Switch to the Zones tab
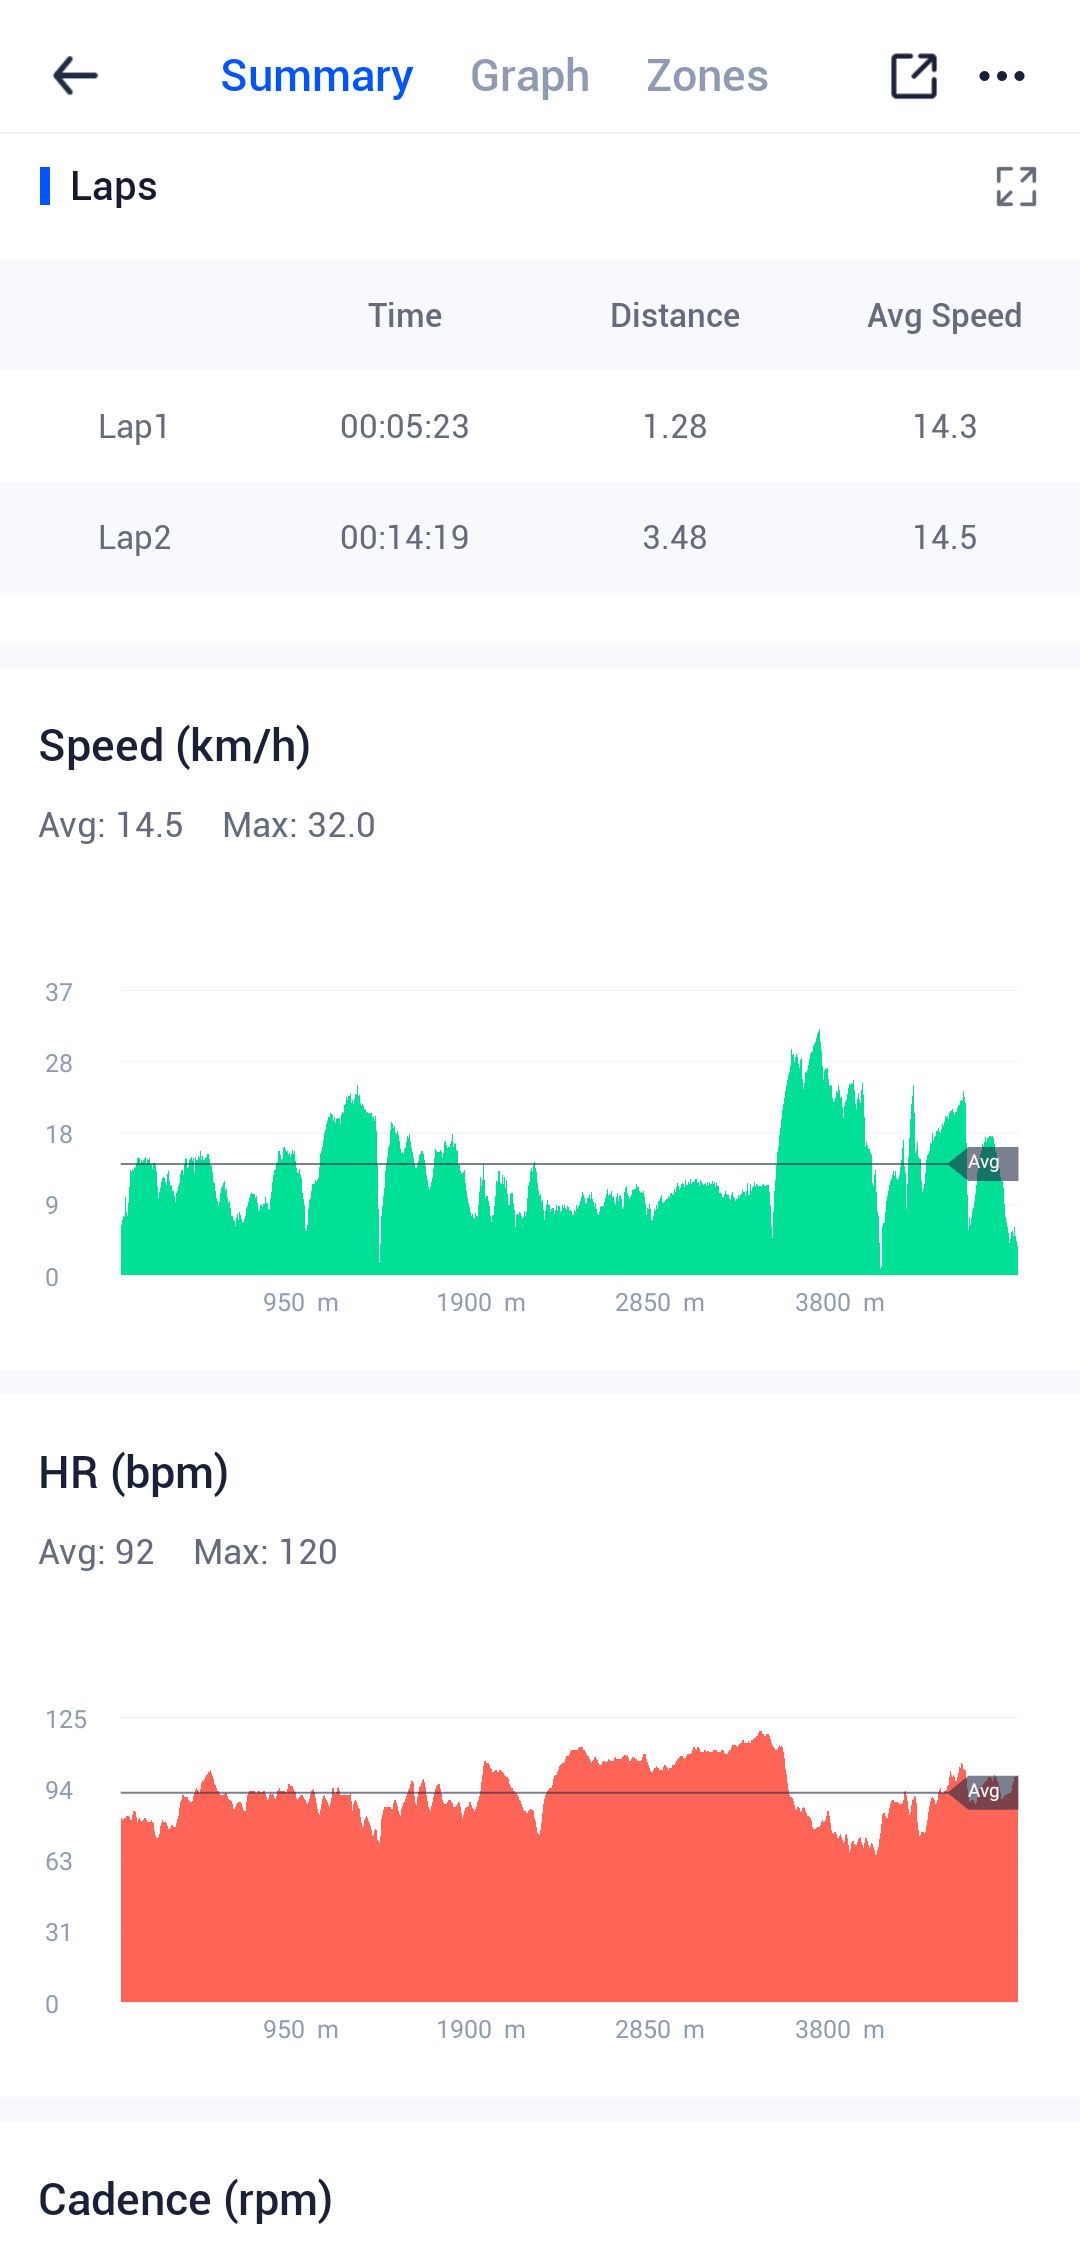 click(707, 76)
